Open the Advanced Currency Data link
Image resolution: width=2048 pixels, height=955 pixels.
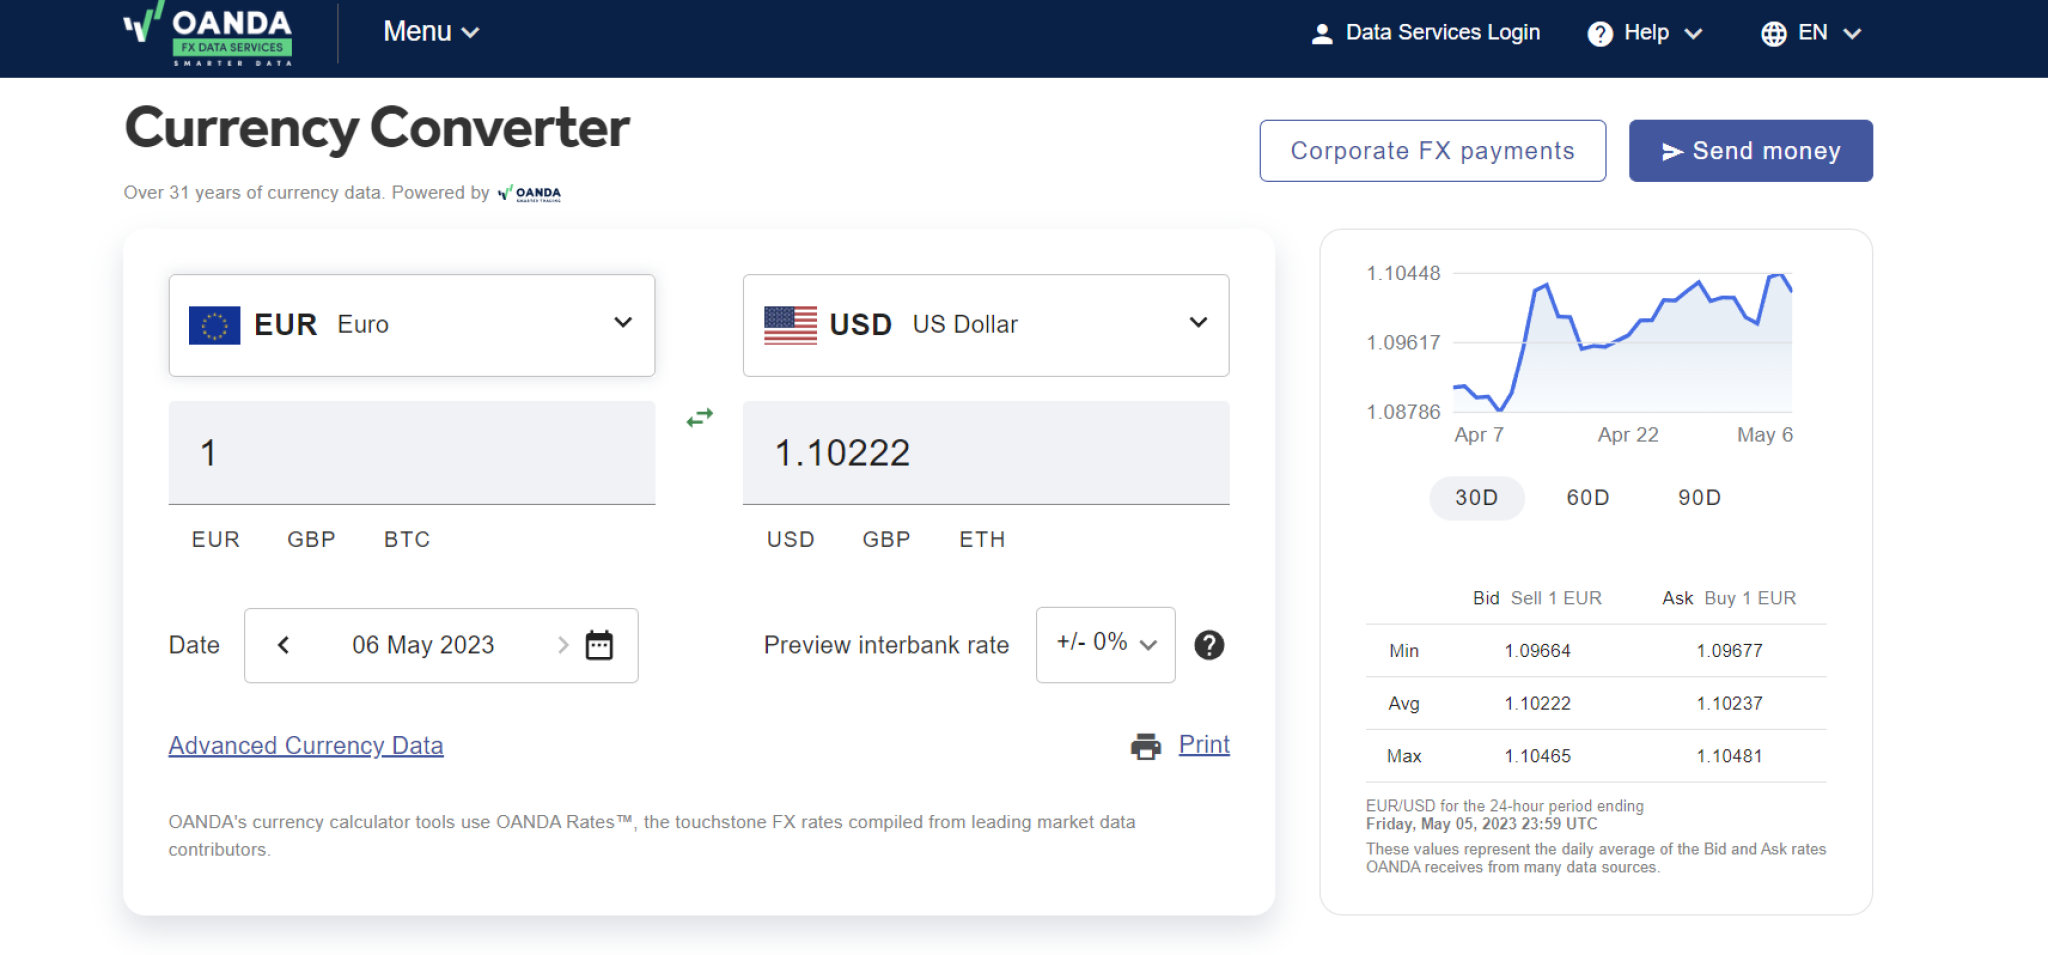[x=305, y=745]
